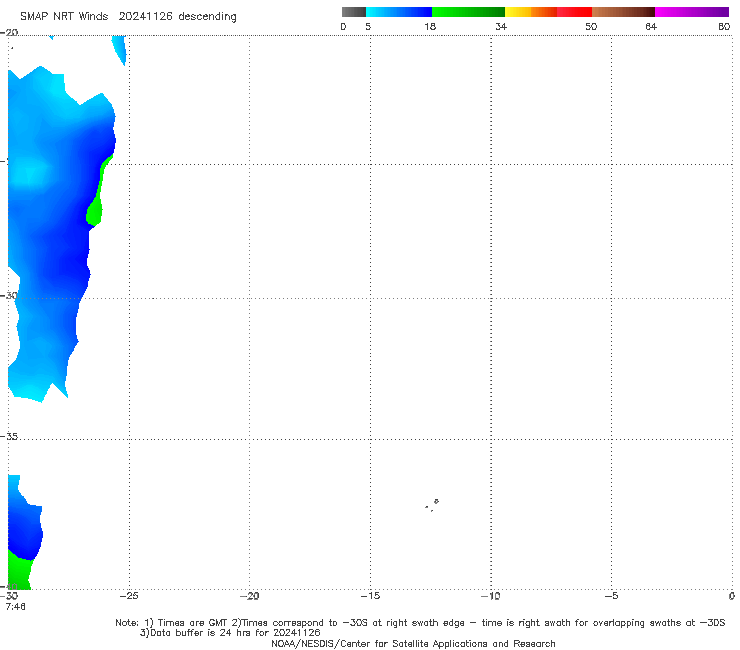This screenshot has height=650, width=740.
Task: Click the cyan-blue segment of the color scale
Action: coord(399,12)
